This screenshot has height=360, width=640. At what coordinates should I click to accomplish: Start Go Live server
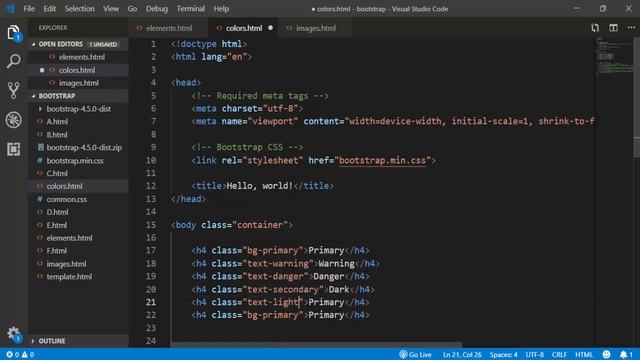415,354
